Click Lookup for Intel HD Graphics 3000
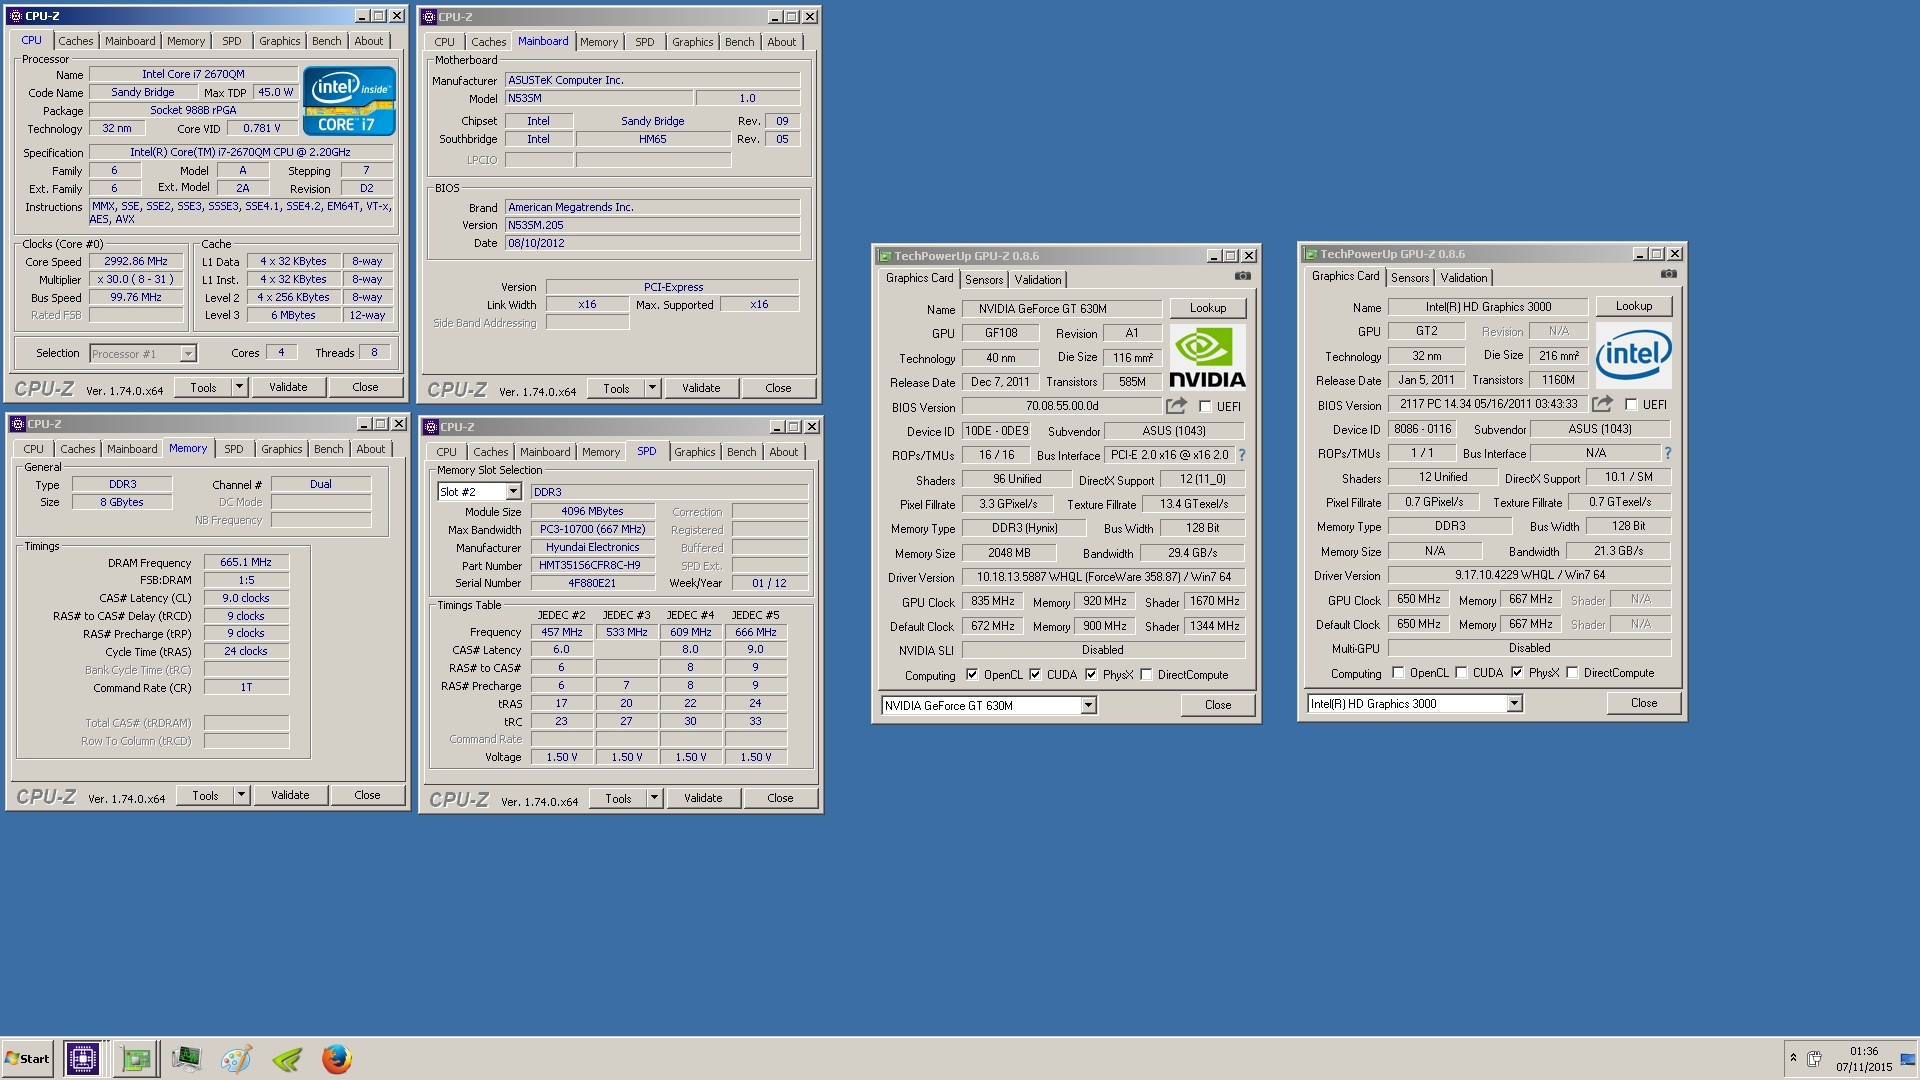The width and height of the screenshot is (1920, 1080). click(1633, 306)
